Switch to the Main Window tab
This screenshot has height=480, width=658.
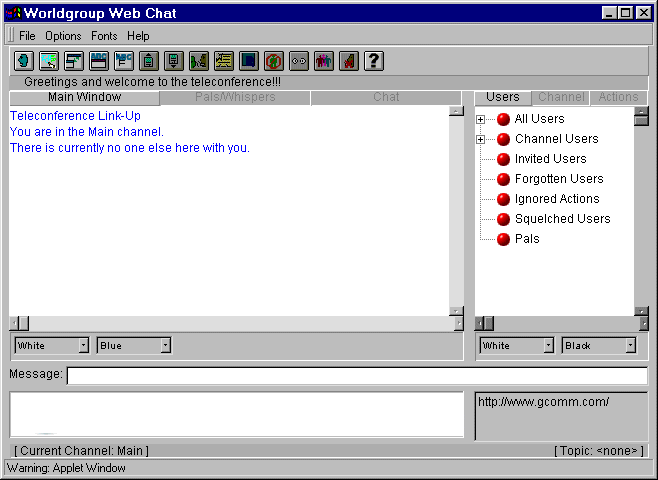[84, 98]
